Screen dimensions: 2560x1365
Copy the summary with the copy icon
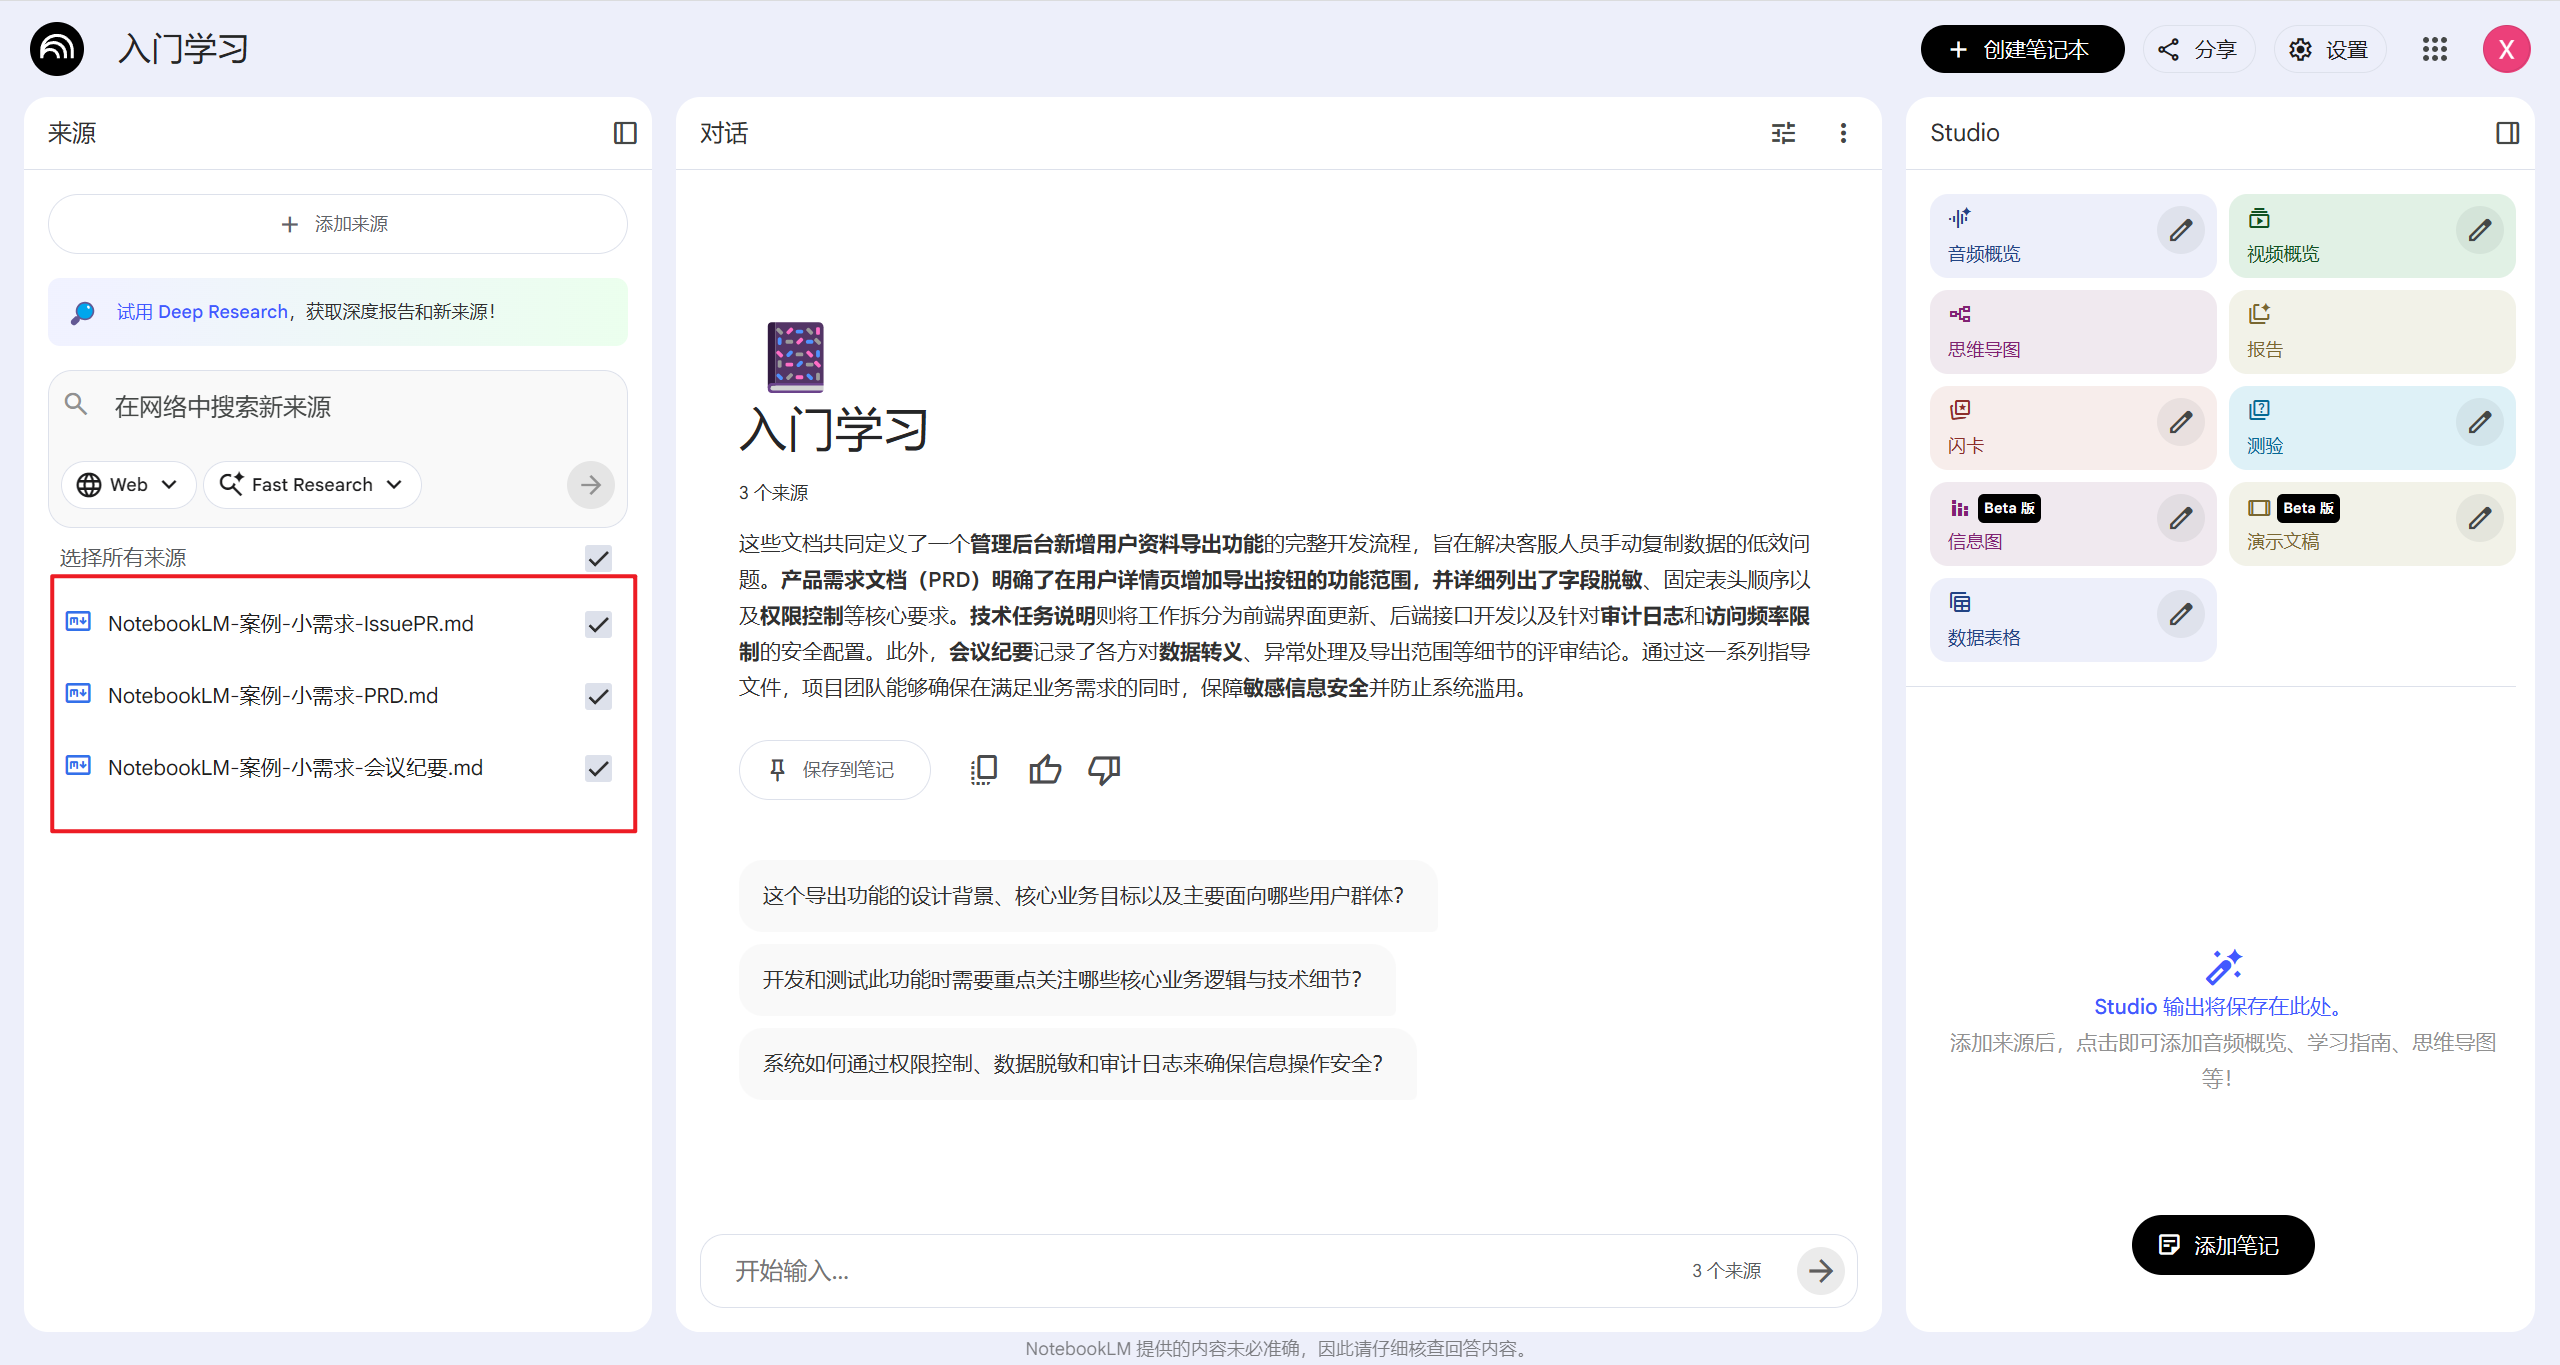click(984, 769)
